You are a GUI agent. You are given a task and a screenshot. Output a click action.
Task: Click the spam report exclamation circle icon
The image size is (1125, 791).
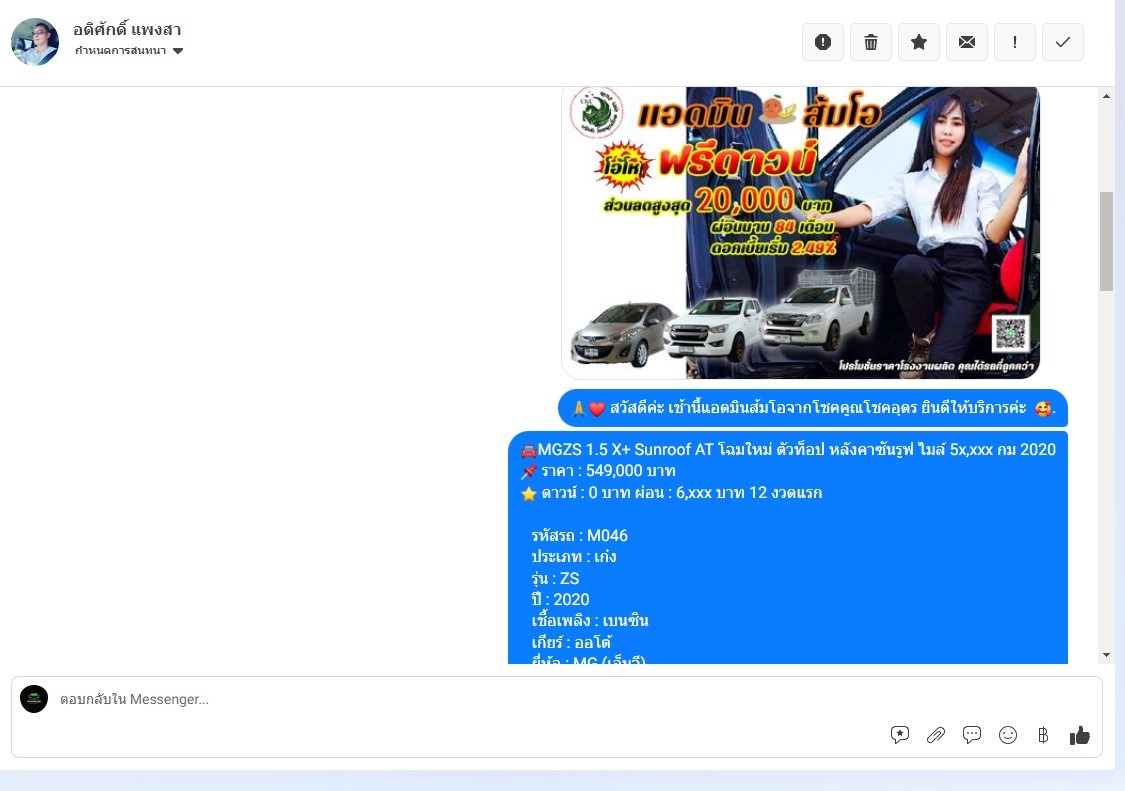823,42
